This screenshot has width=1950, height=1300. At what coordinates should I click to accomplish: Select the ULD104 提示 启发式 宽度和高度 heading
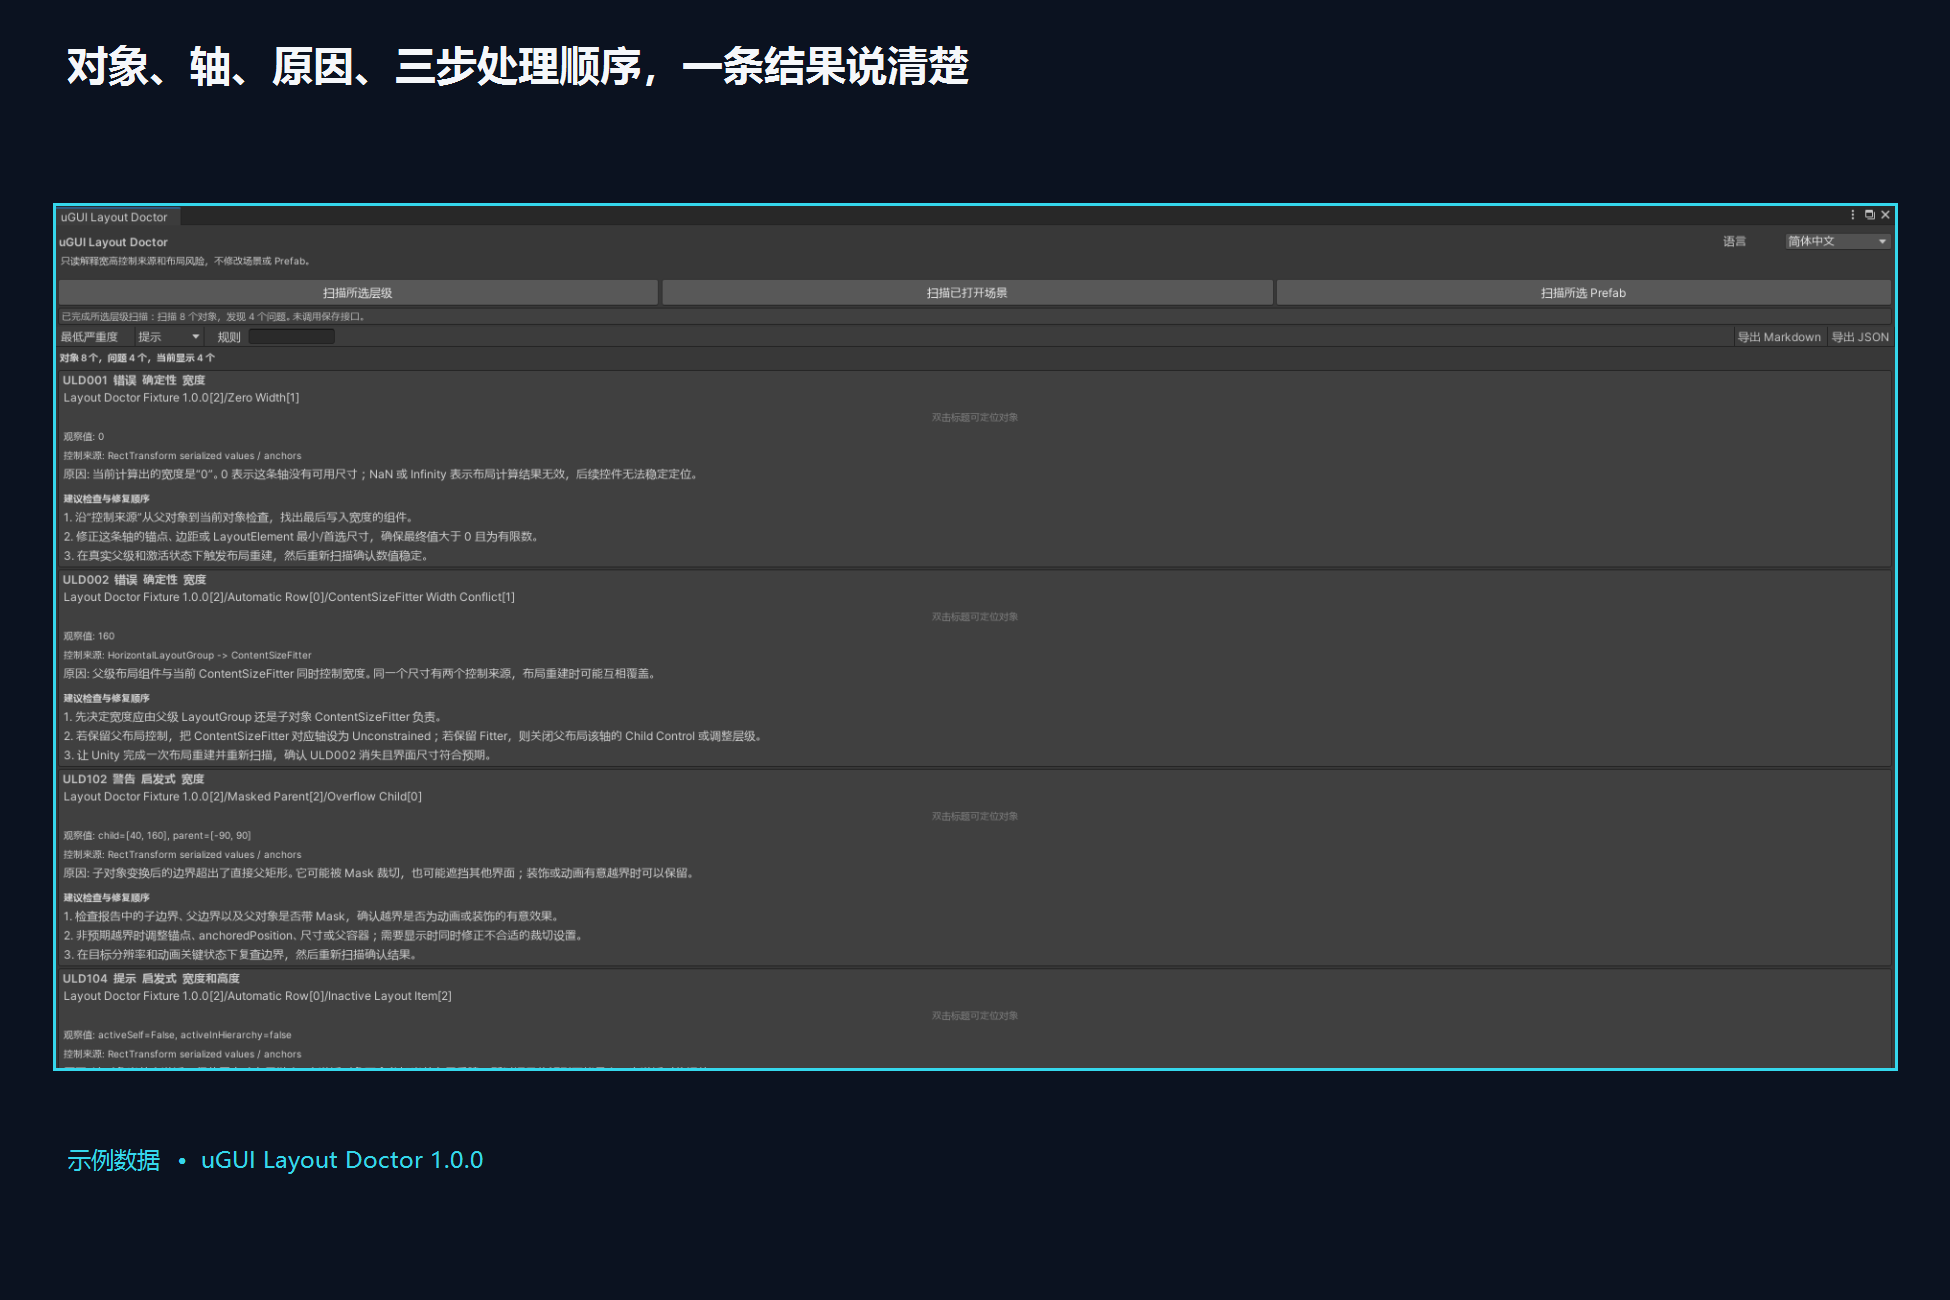151,979
